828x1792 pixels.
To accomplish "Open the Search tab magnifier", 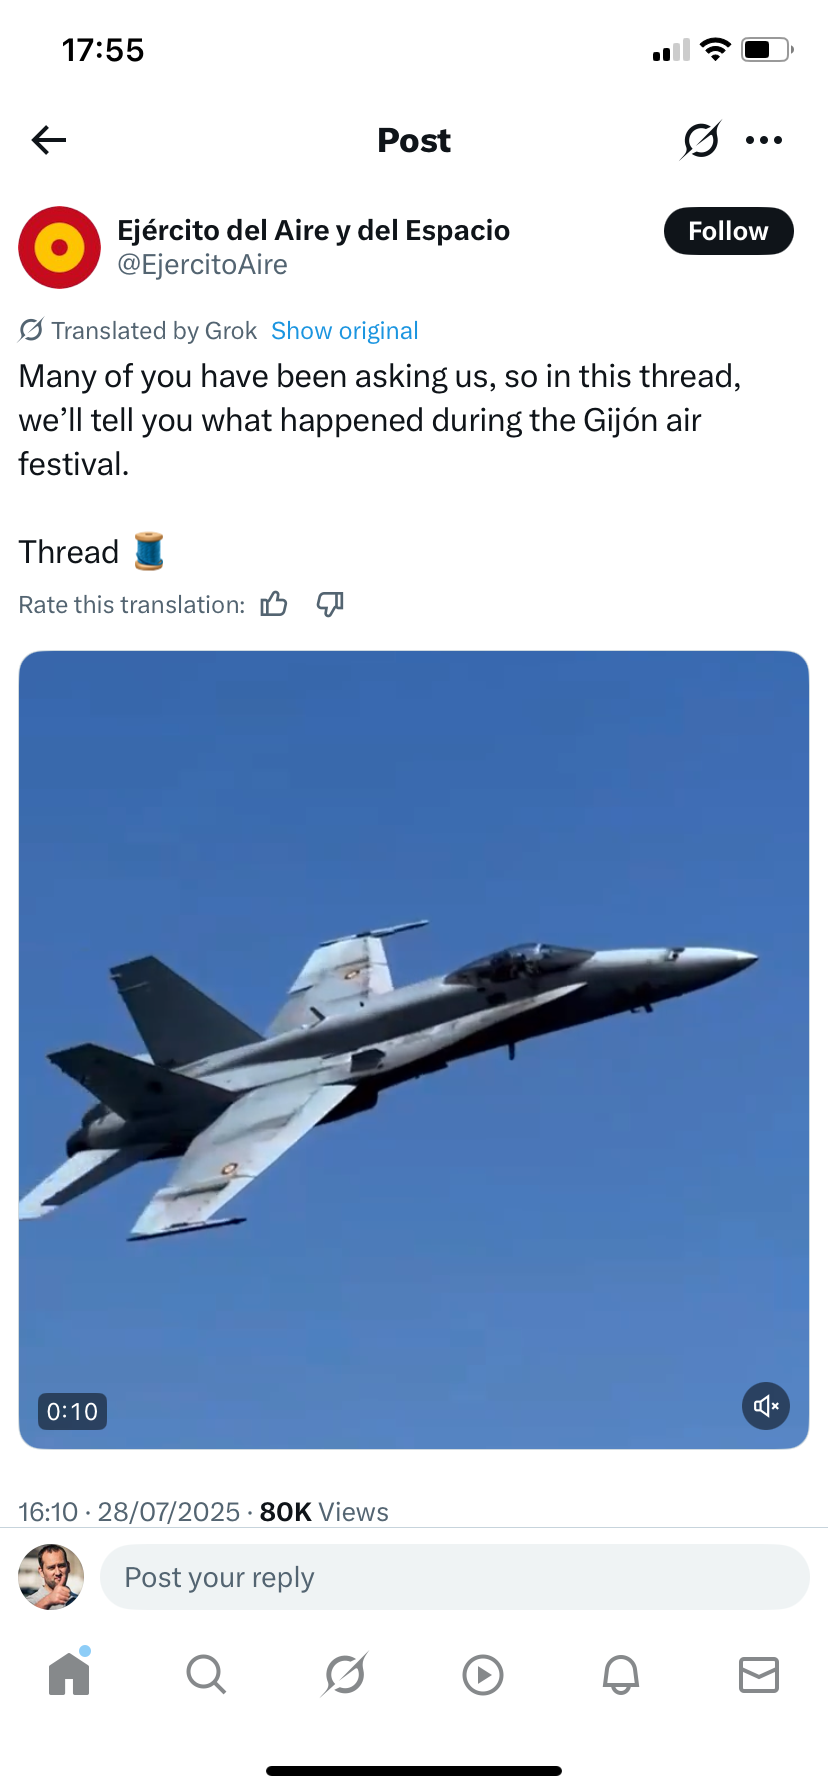I will 206,1674.
